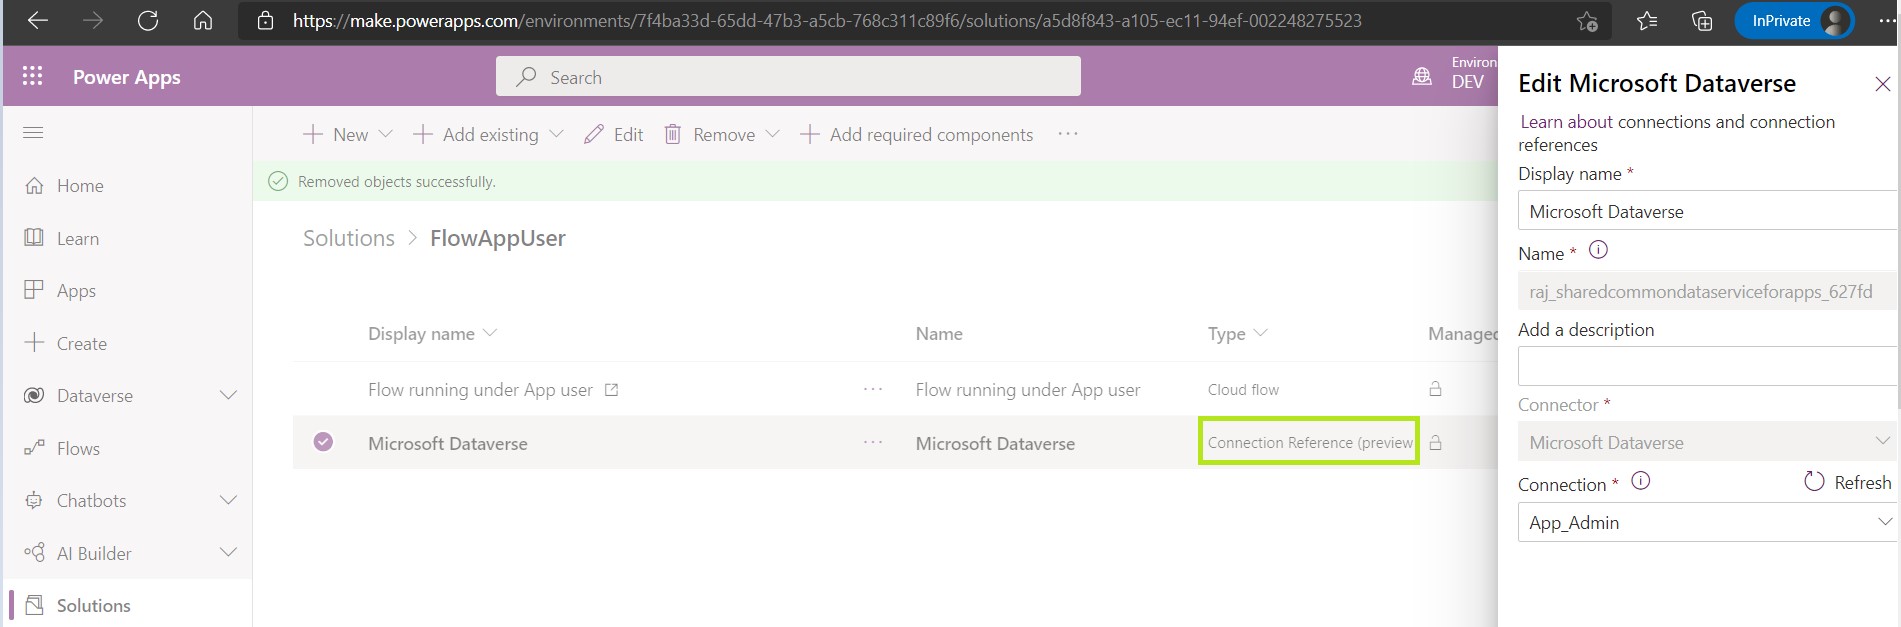Click lock icon in Microsoft Dataverse row
1901x627 pixels.
coord(1435,442)
